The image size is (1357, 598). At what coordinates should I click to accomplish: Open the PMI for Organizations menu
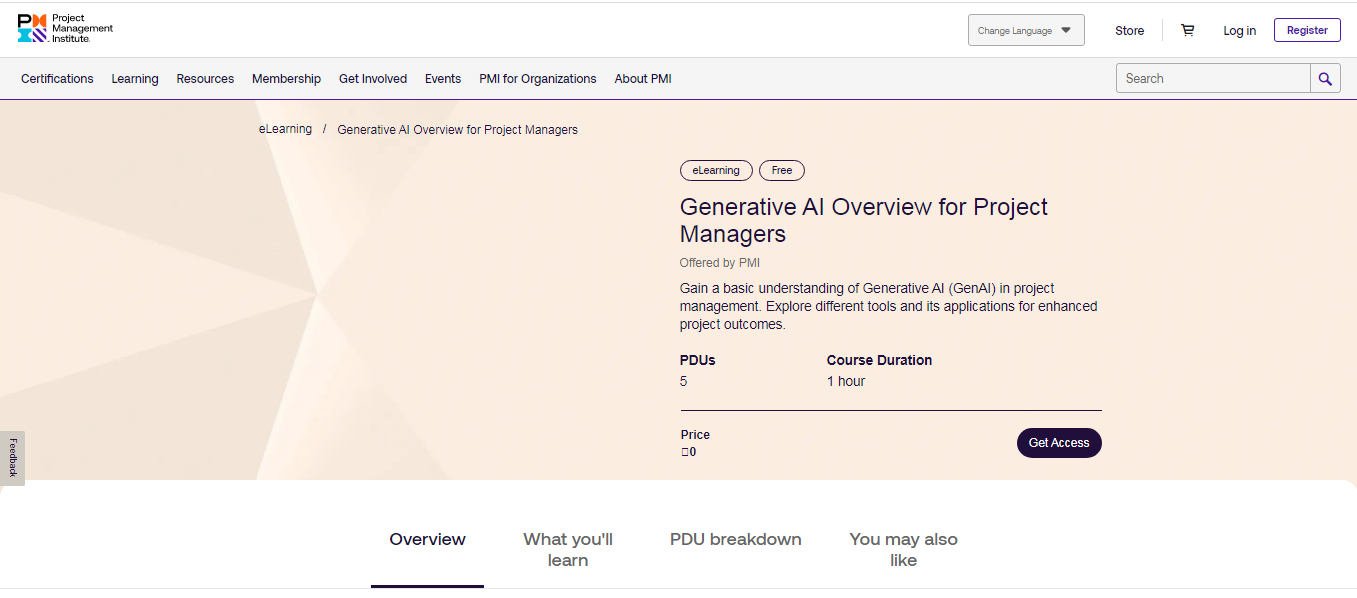[x=537, y=79]
